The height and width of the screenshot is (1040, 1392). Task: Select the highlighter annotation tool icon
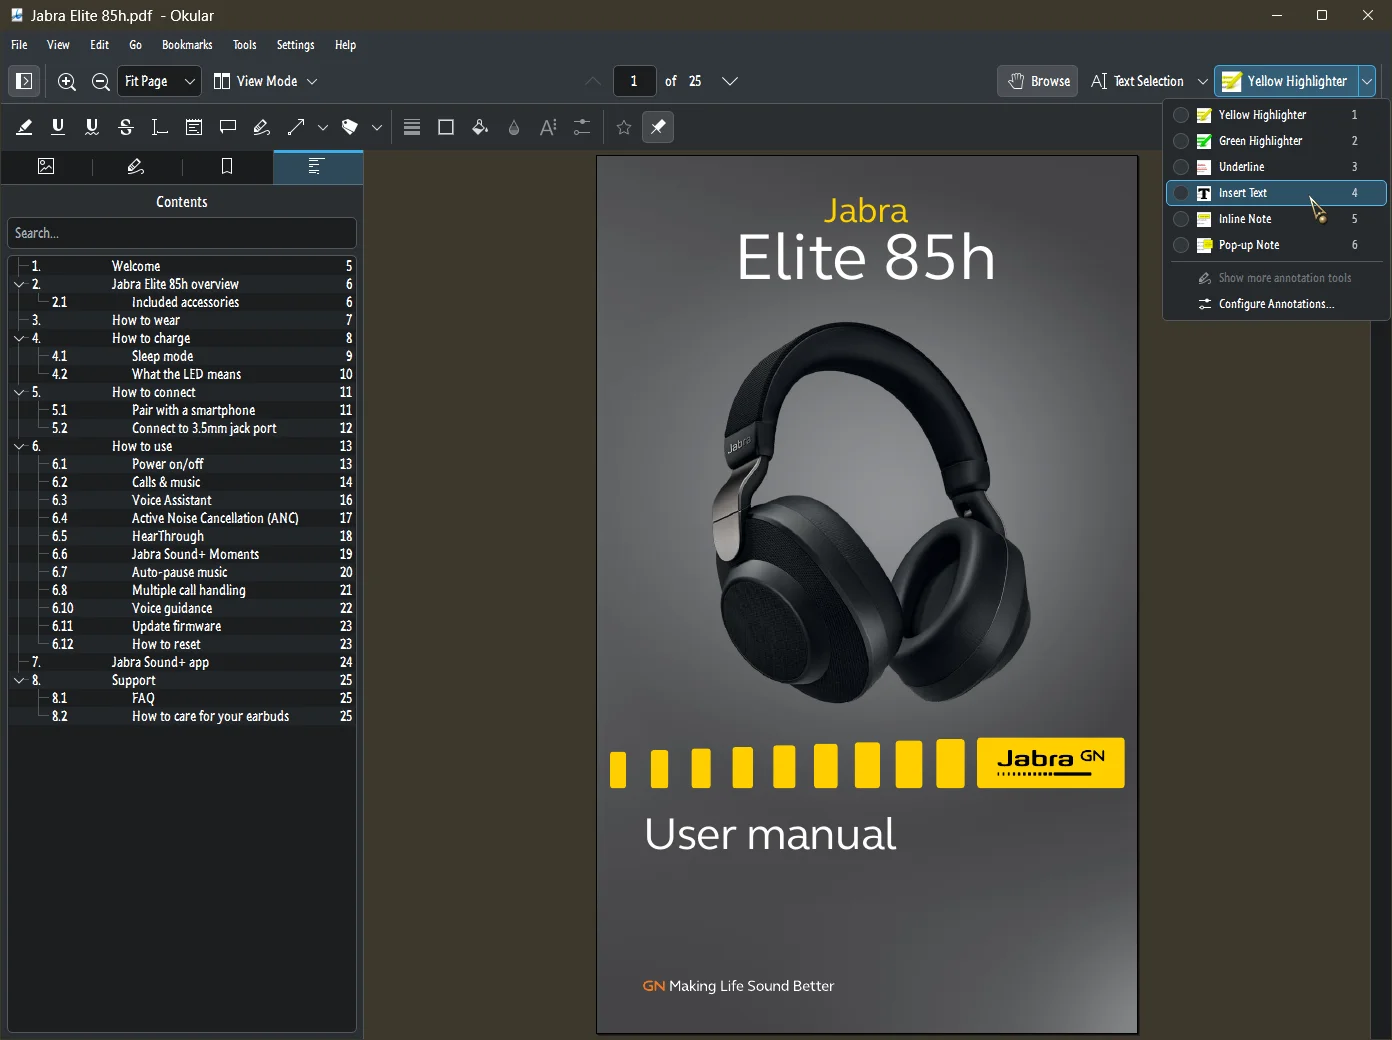pos(24,127)
